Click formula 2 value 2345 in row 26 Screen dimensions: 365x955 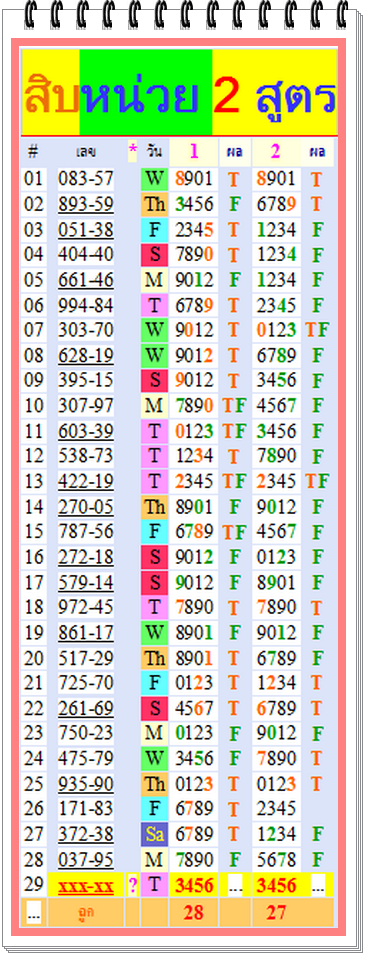click(276, 809)
